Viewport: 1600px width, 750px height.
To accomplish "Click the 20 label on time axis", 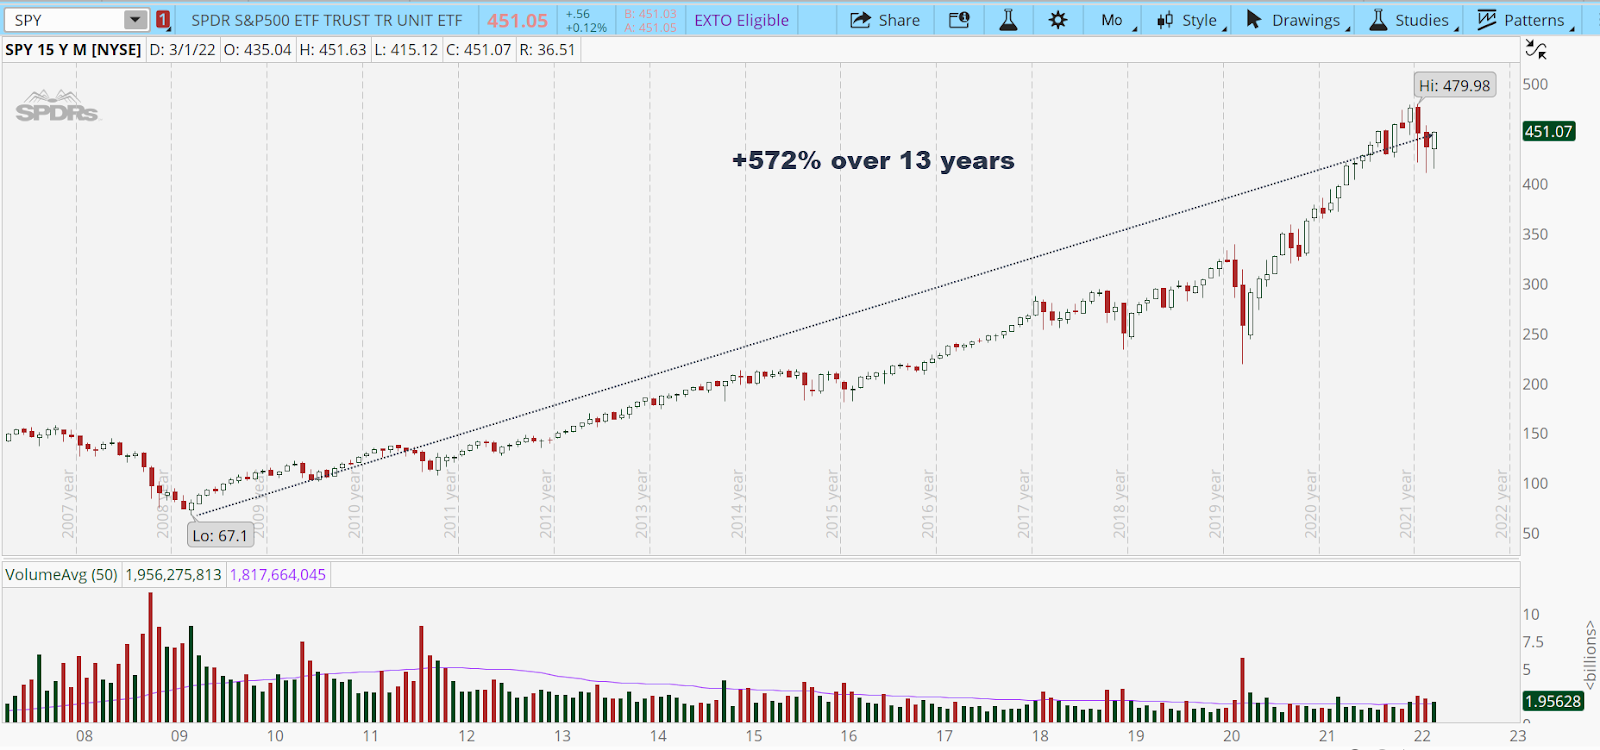I will pyautogui.click(x=1231, y=736).
